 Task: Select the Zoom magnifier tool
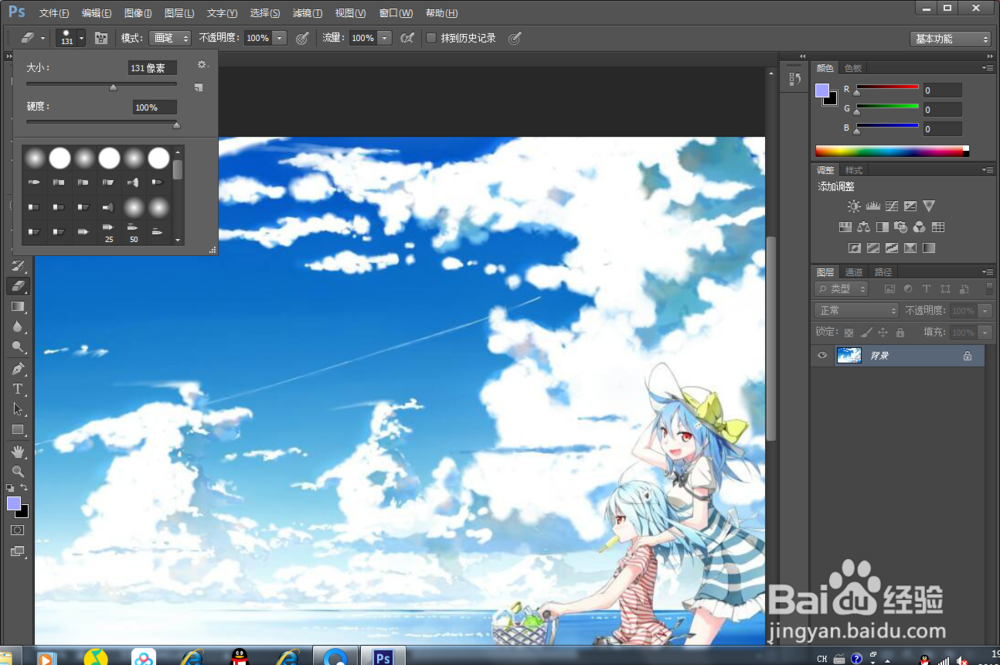18,472
